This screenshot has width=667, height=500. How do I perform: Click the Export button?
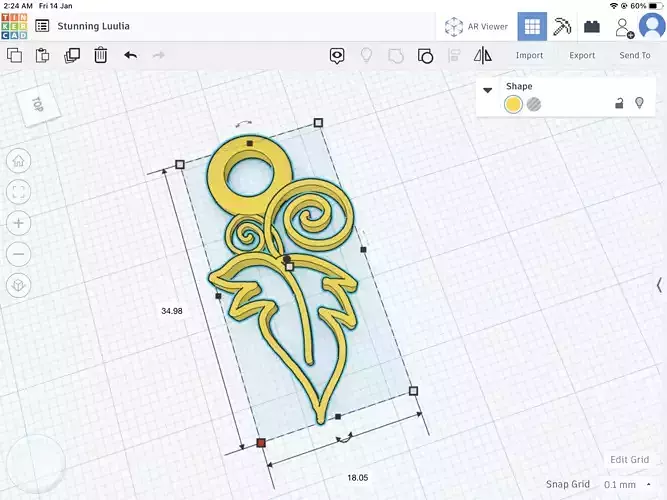click(x=582, y=55)
